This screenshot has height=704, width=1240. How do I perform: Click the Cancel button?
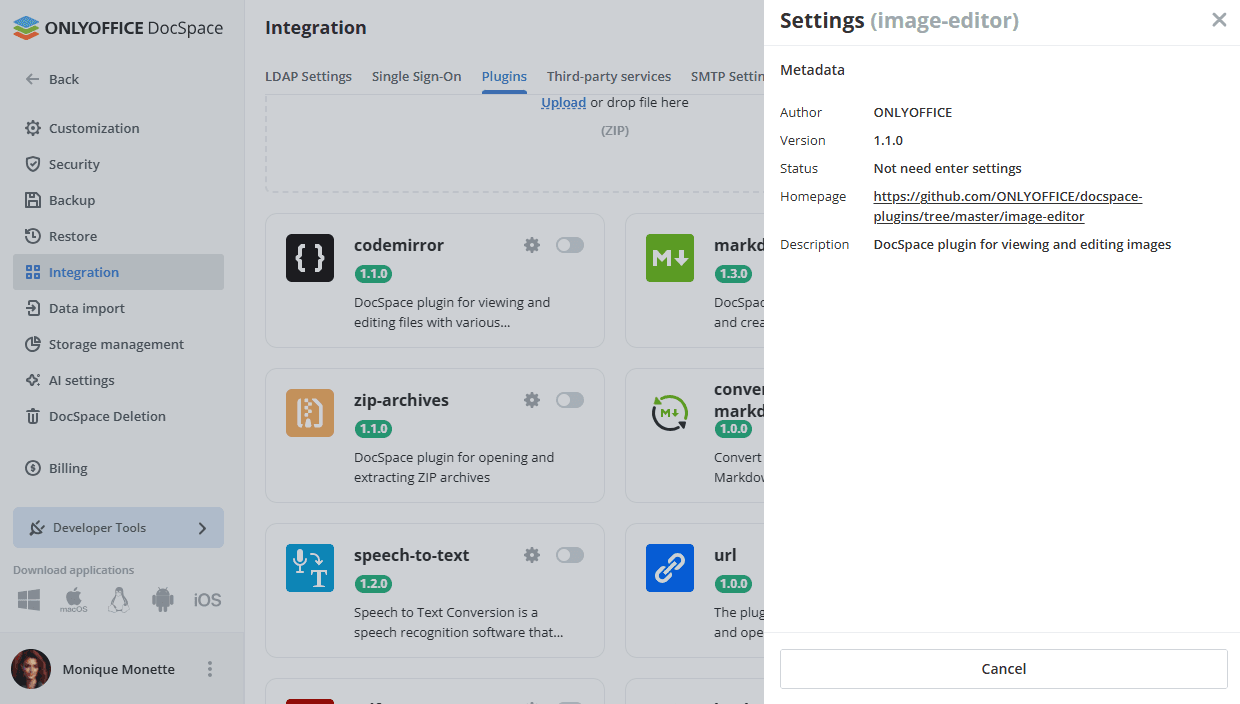click(1004, 669)
